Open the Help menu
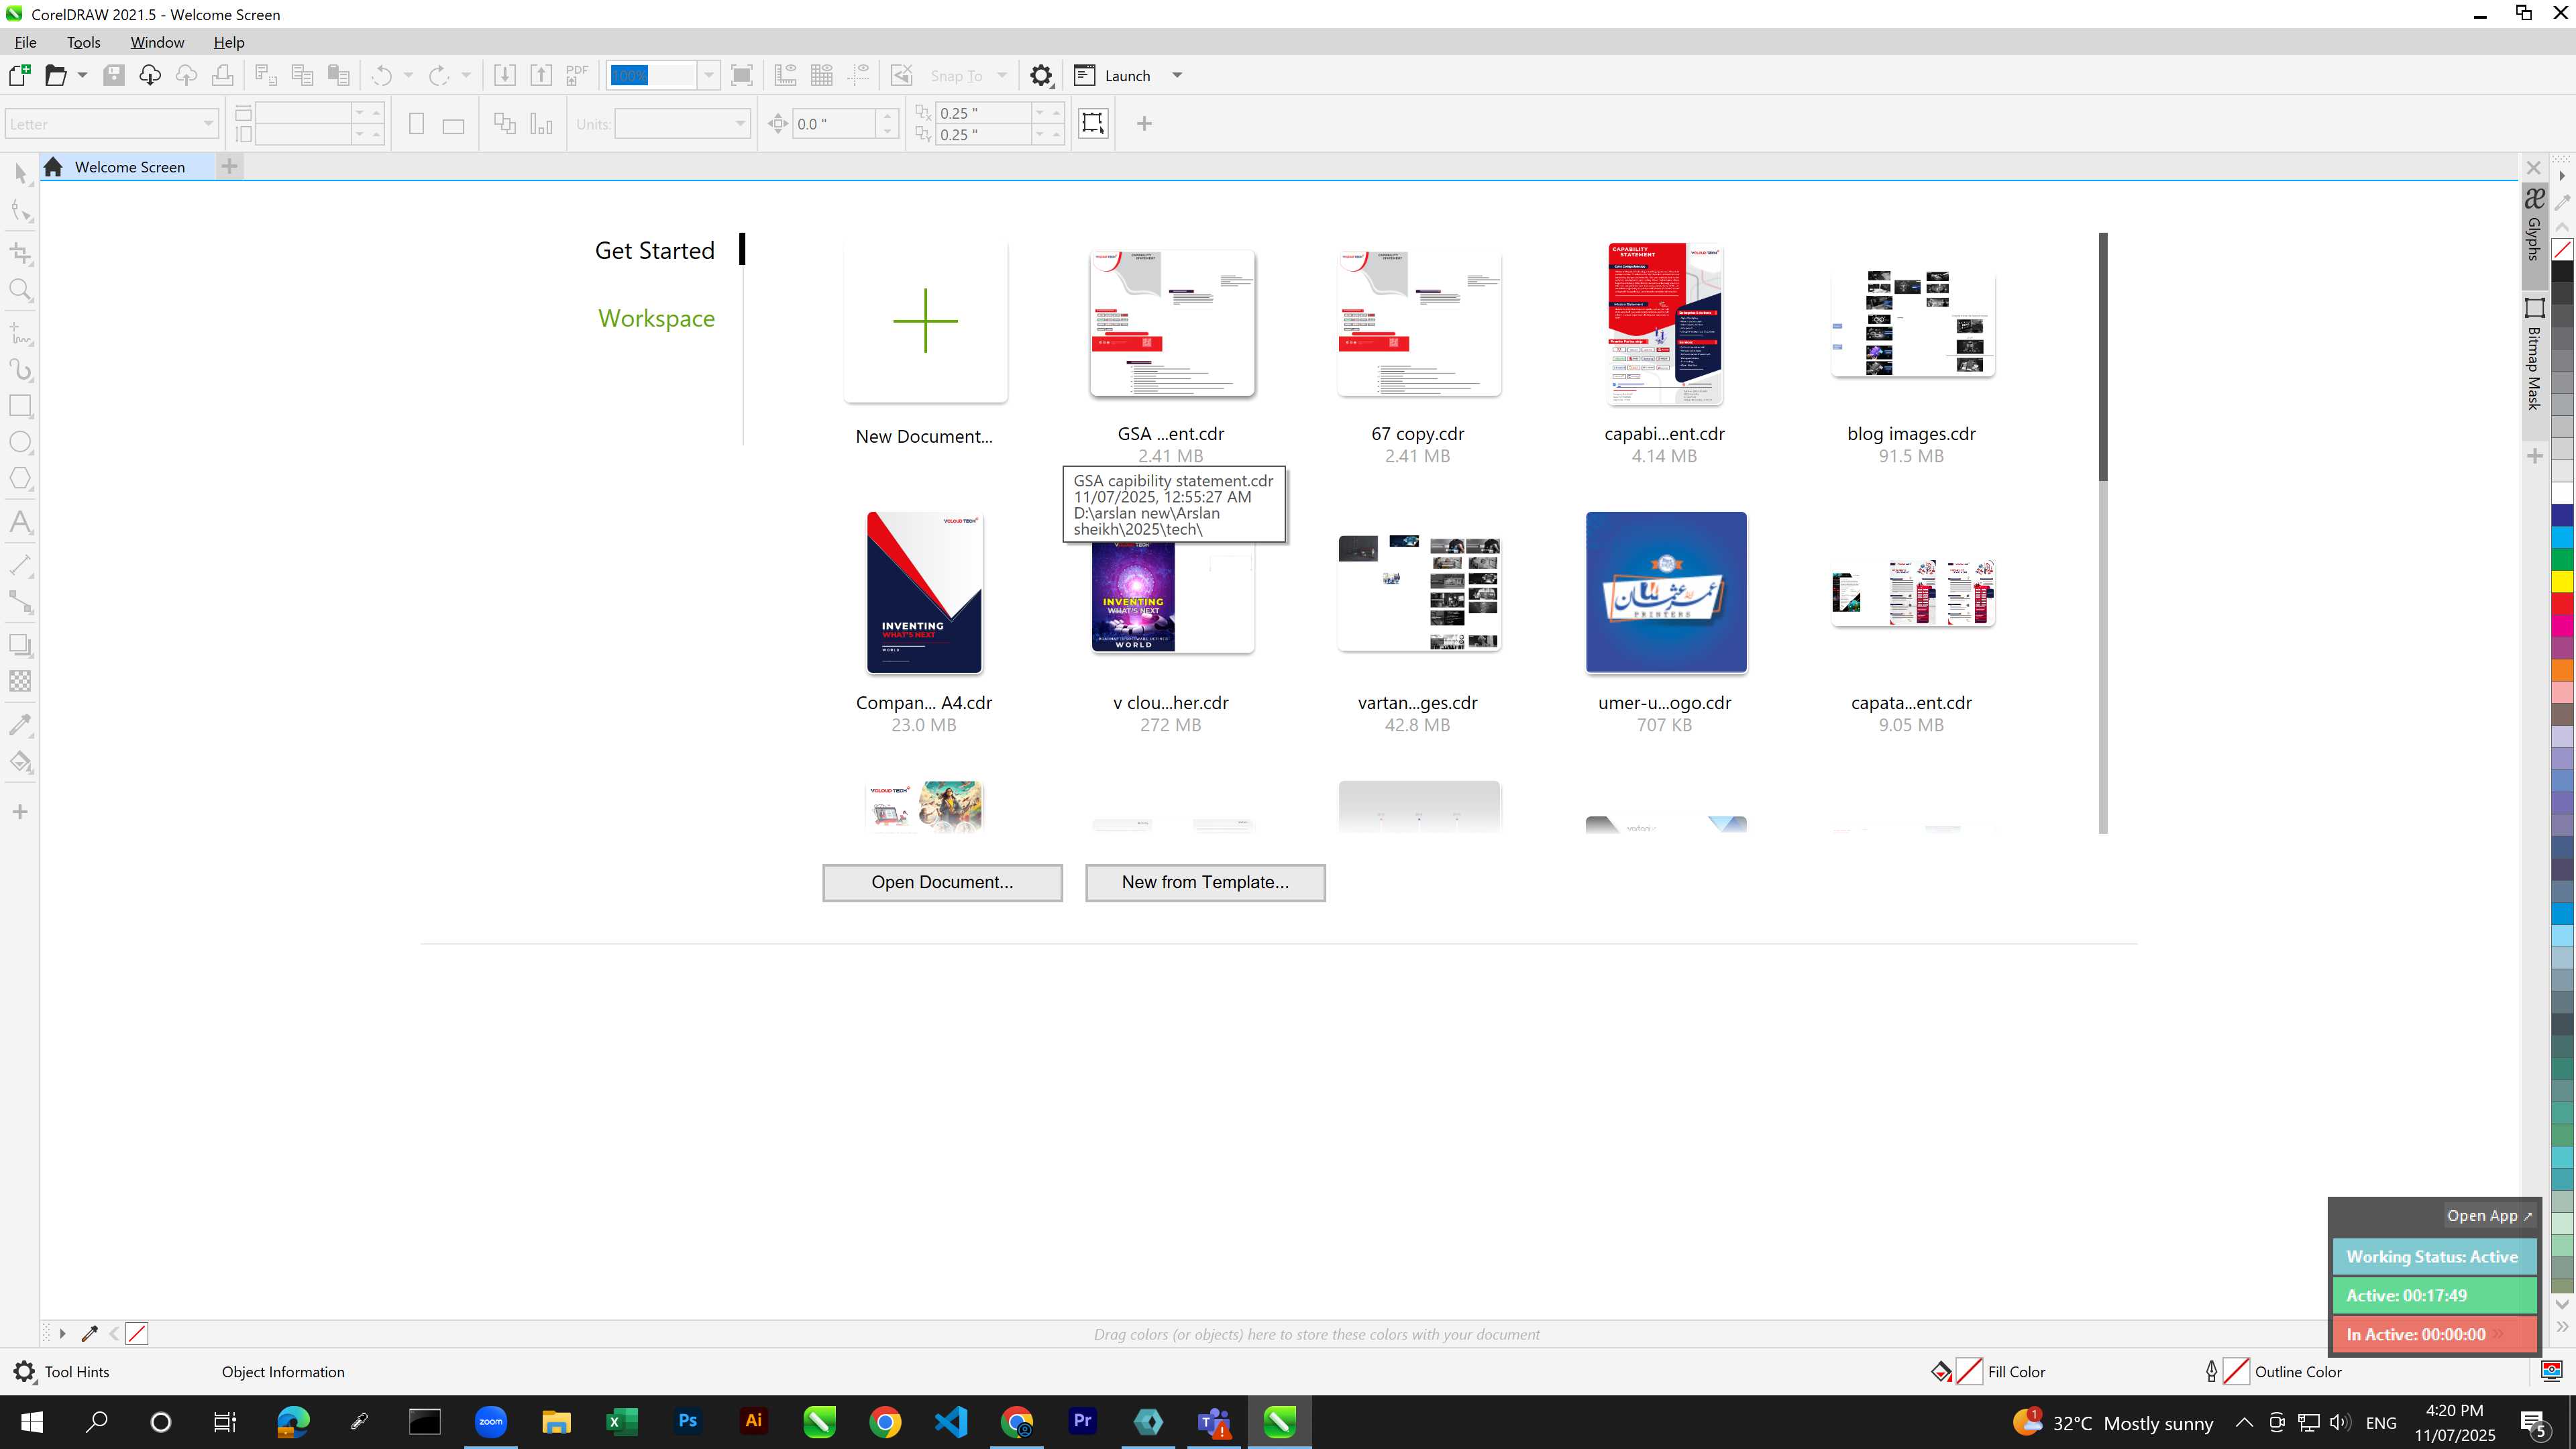 (229, 42)
